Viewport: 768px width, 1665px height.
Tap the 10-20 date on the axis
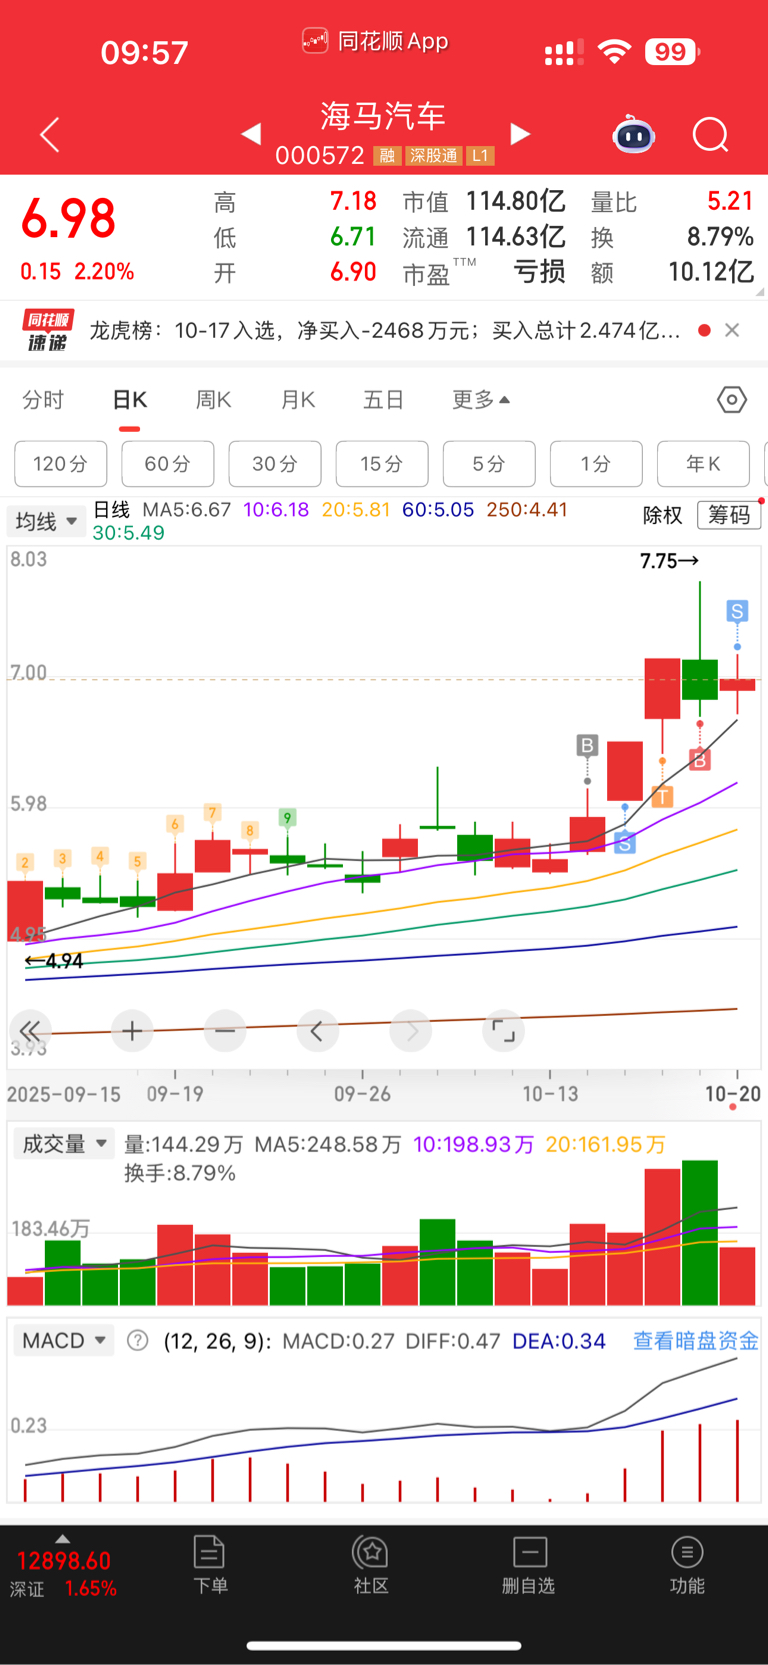[x=733, y=1094]
